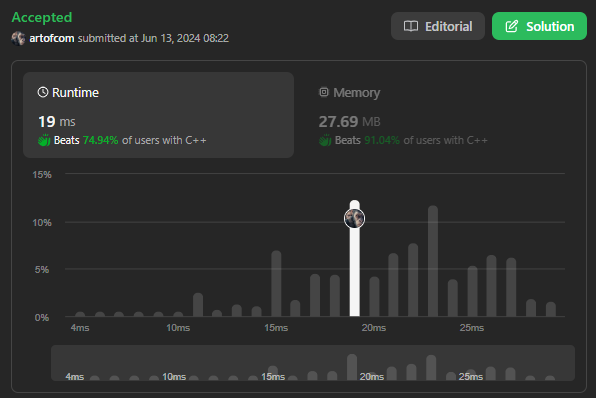This screenshot has width=596, height=398.
Task: Click the Accepted status text
Action: point(42,17)
